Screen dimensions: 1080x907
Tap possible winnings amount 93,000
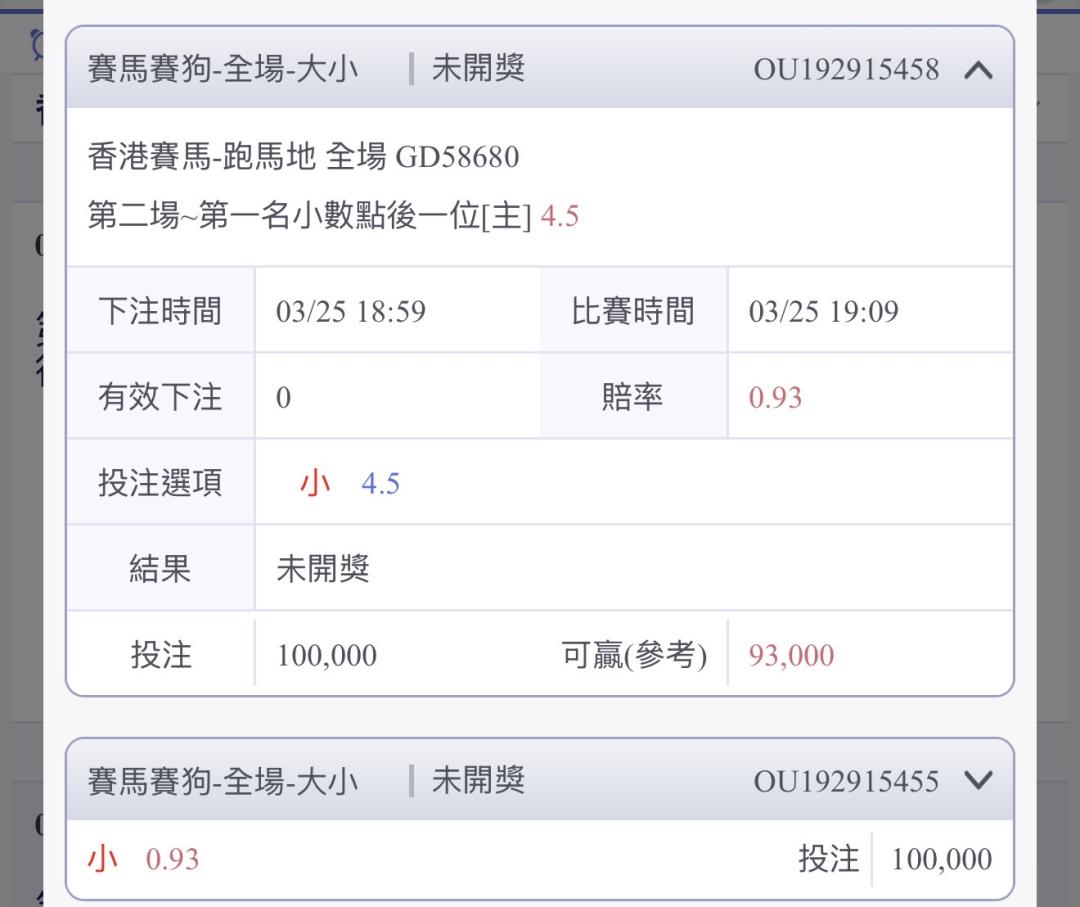[791, 656]
